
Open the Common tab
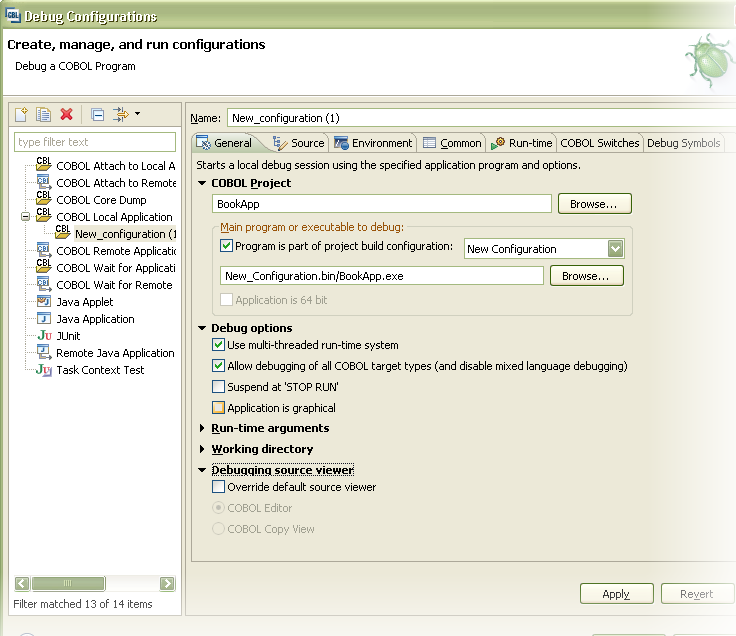(x=452, y=143)
